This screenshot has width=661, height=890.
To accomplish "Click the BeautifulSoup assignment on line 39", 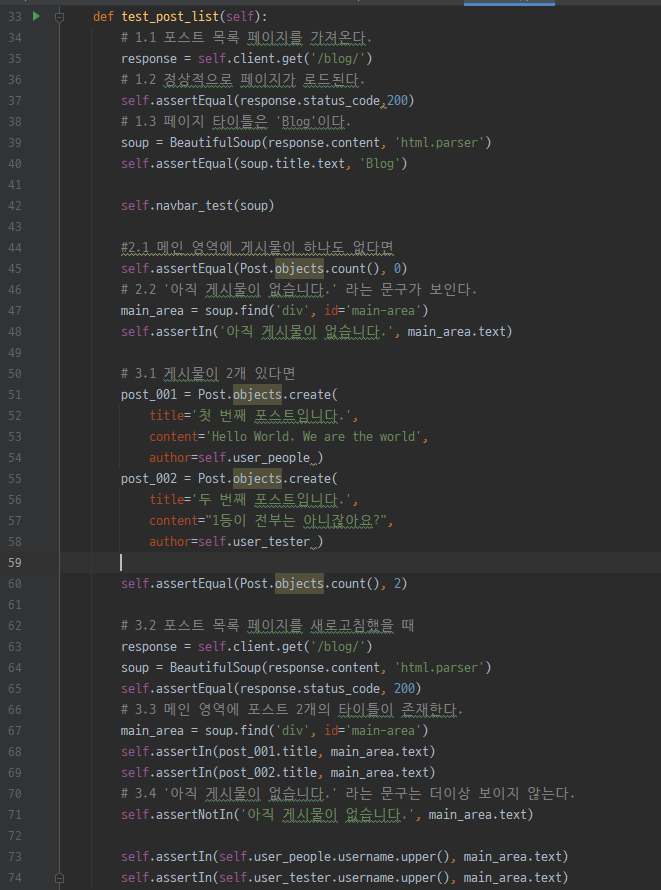I will 306,142.
